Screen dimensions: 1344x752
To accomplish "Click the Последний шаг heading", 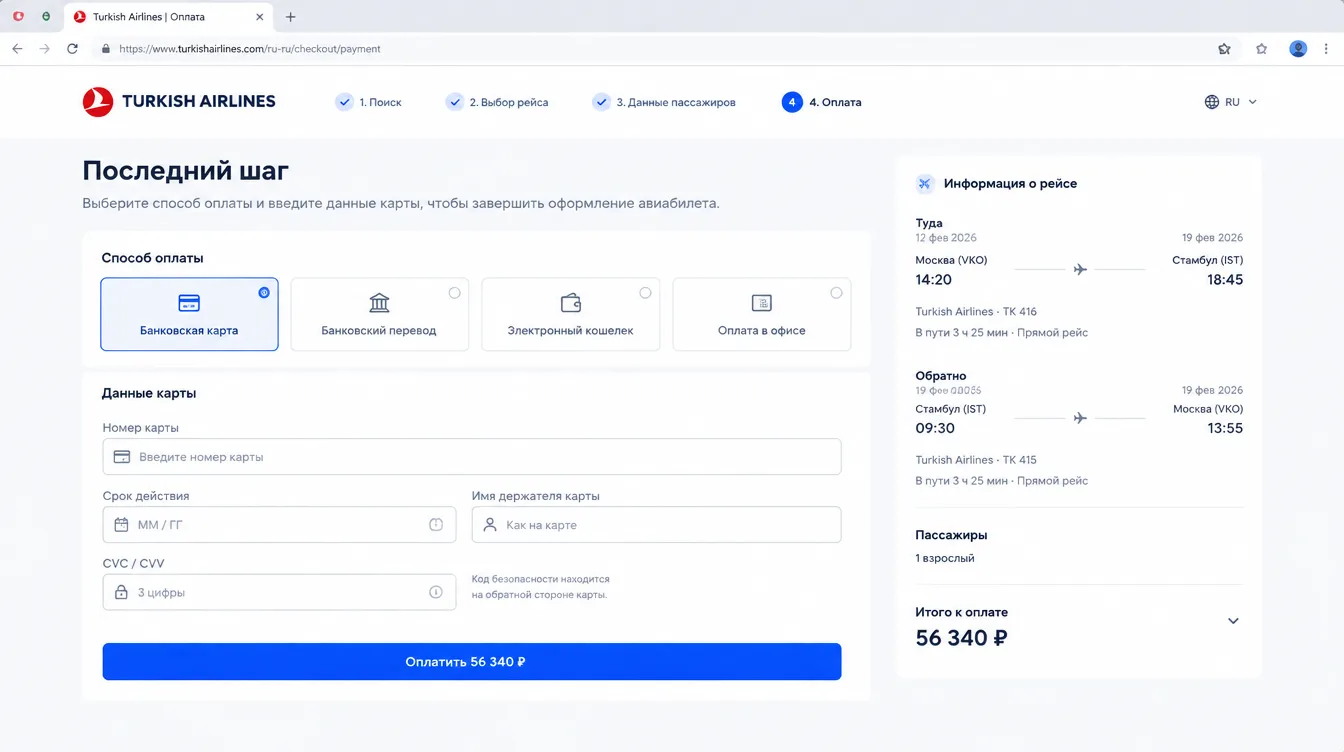I will coord(185,170).
